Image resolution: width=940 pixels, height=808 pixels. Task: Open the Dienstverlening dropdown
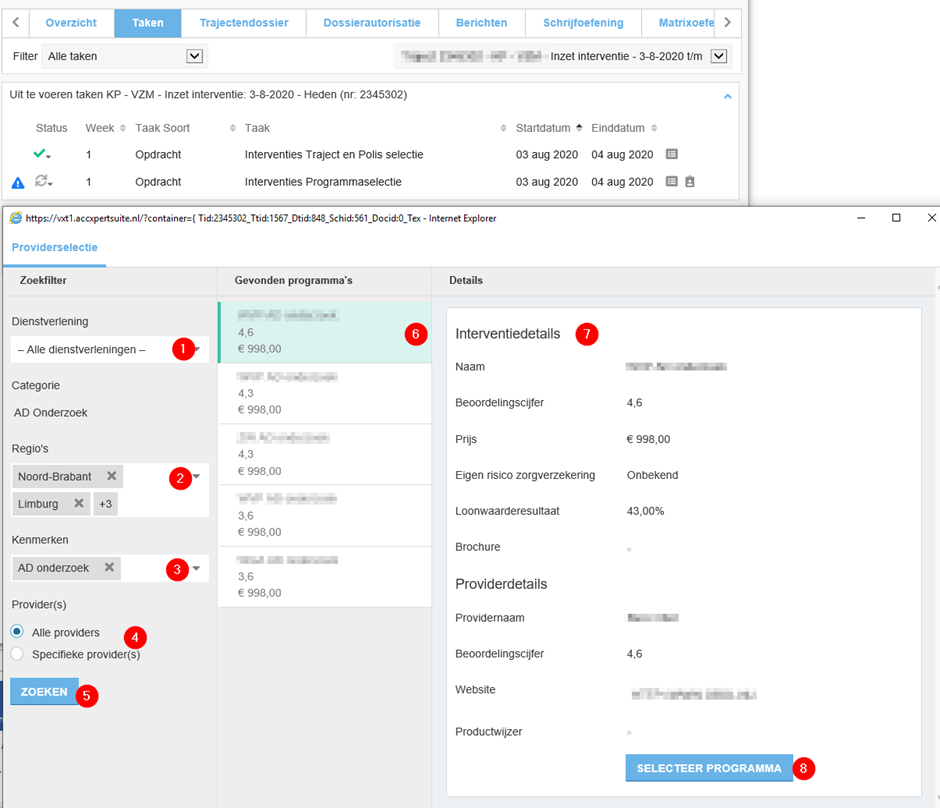click(x=197, y=349)
